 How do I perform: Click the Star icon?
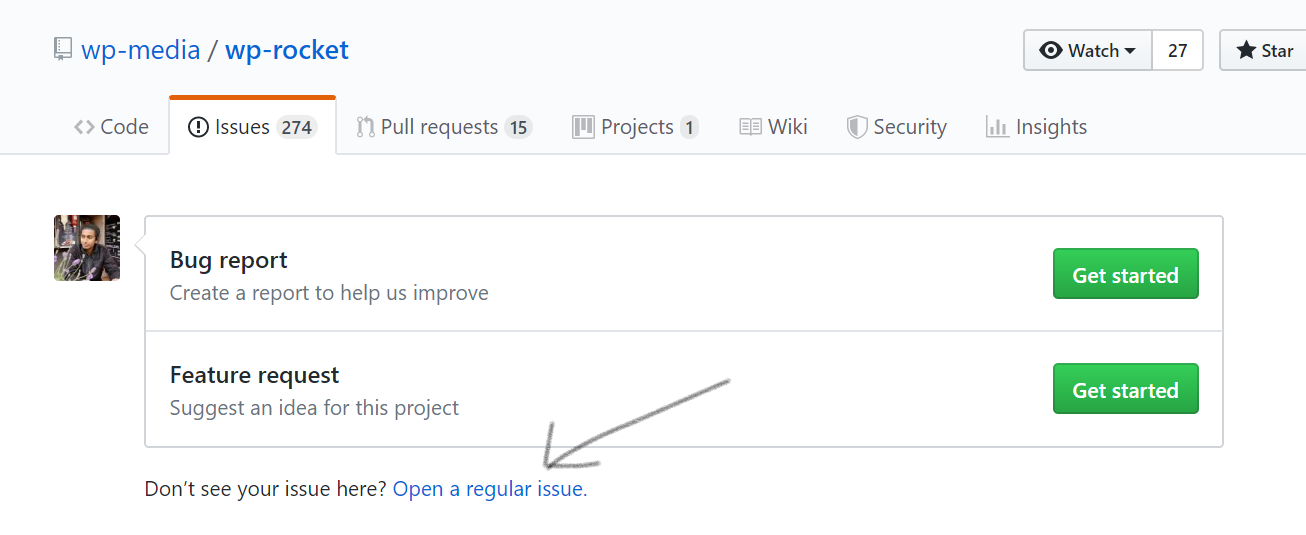[1246, 50]
